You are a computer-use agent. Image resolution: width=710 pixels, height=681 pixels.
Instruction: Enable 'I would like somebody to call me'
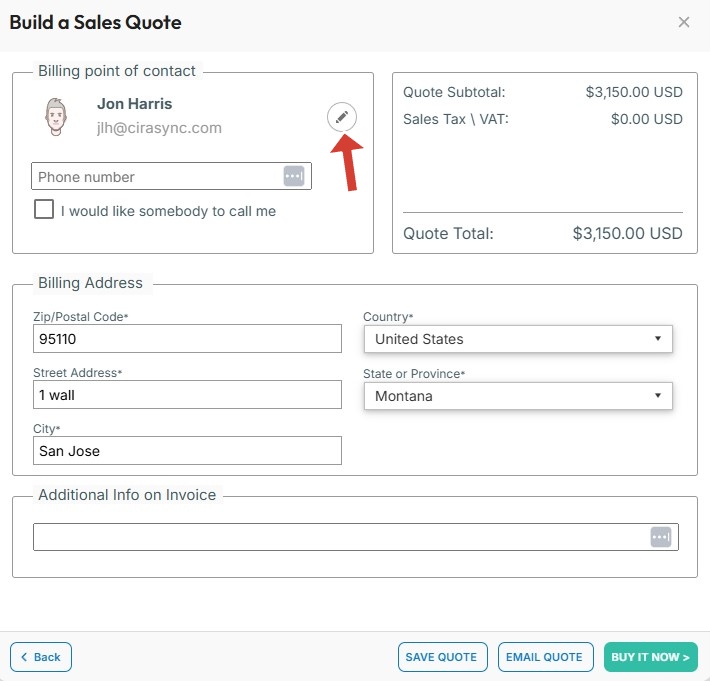(44, 210)
